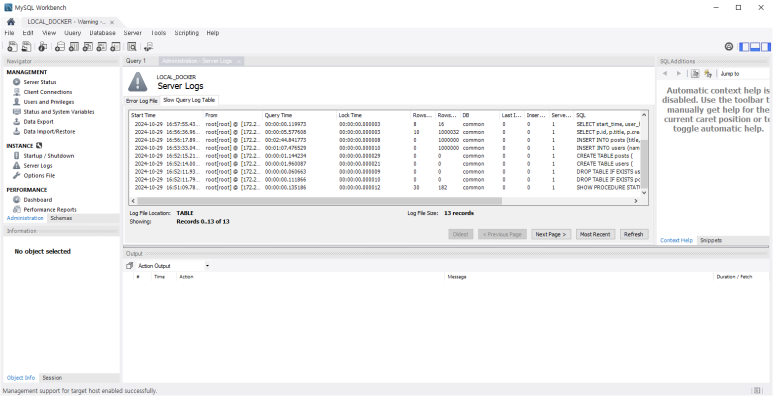Switch to the Snippets tab
This screenshot has height=396, width=773.
coord(711,241)
